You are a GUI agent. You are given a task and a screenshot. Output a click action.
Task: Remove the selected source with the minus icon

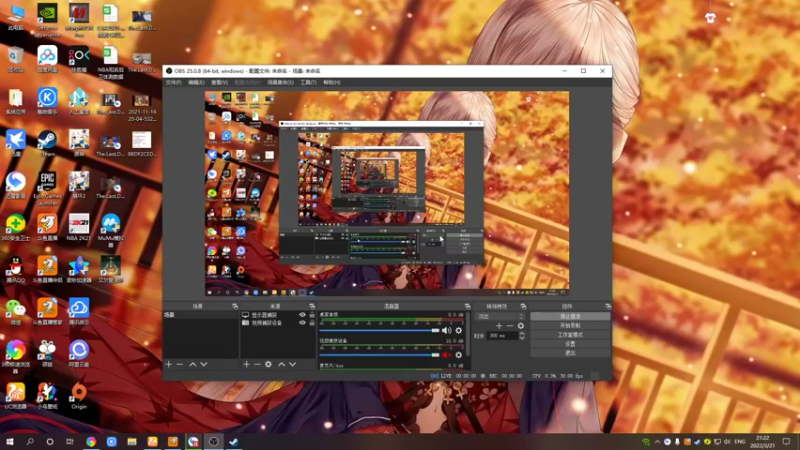[x=257, y=364]
